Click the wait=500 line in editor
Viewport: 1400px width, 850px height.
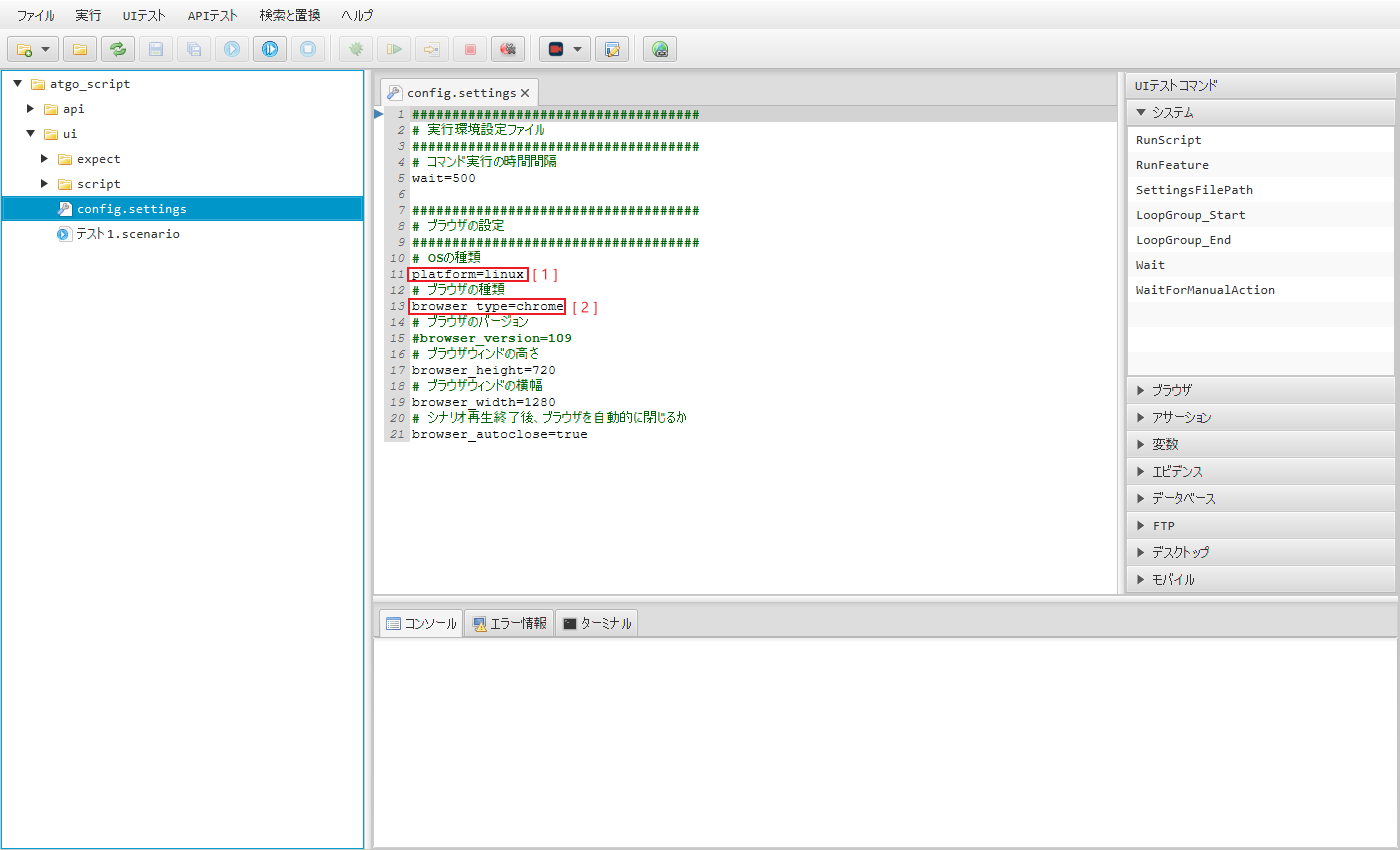pyautogui.click(x=444, y=178)
